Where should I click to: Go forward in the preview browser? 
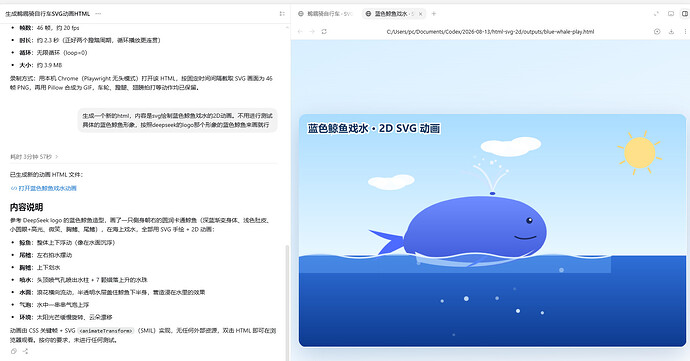(x=312, y=32)
